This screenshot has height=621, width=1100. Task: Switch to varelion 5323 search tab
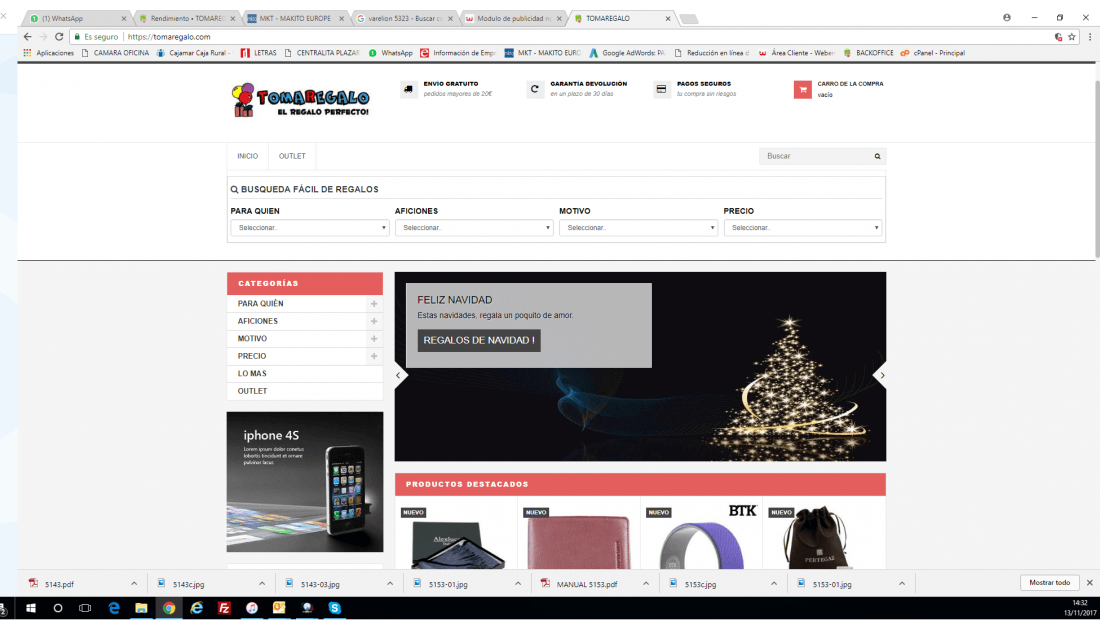click(403, 18)
